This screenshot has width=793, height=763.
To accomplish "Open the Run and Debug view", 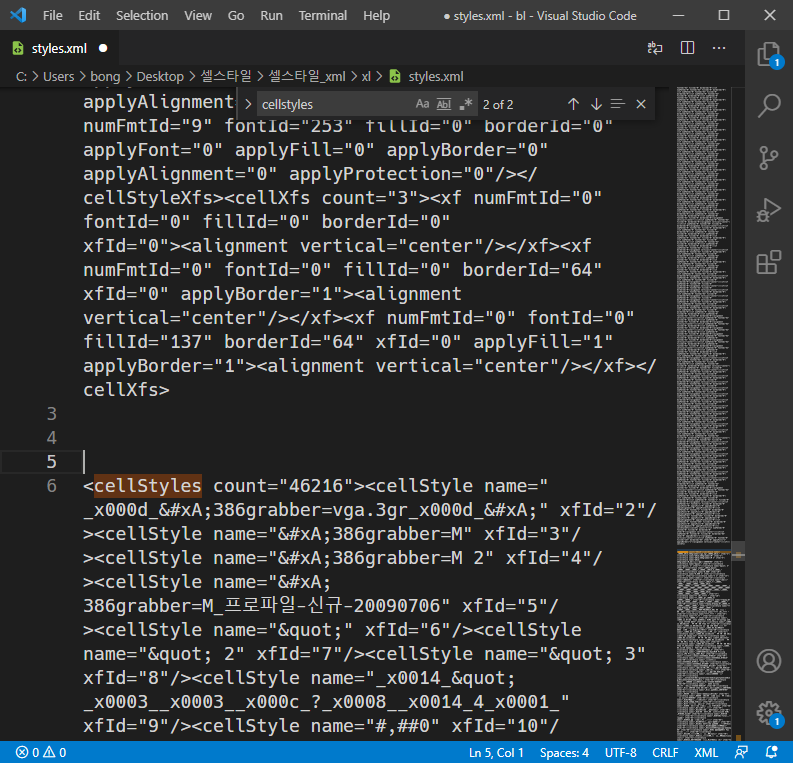I will coord(769,210).
